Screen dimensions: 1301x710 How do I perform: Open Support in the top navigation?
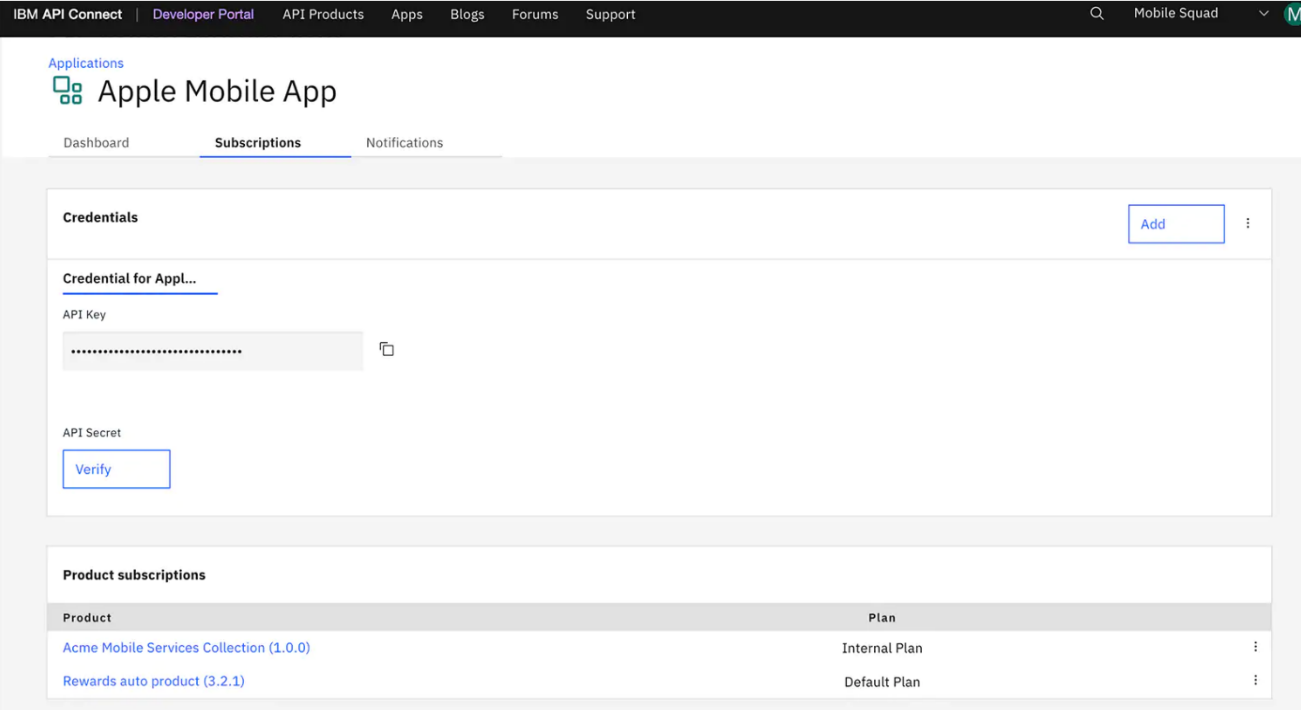coord(611,14)
